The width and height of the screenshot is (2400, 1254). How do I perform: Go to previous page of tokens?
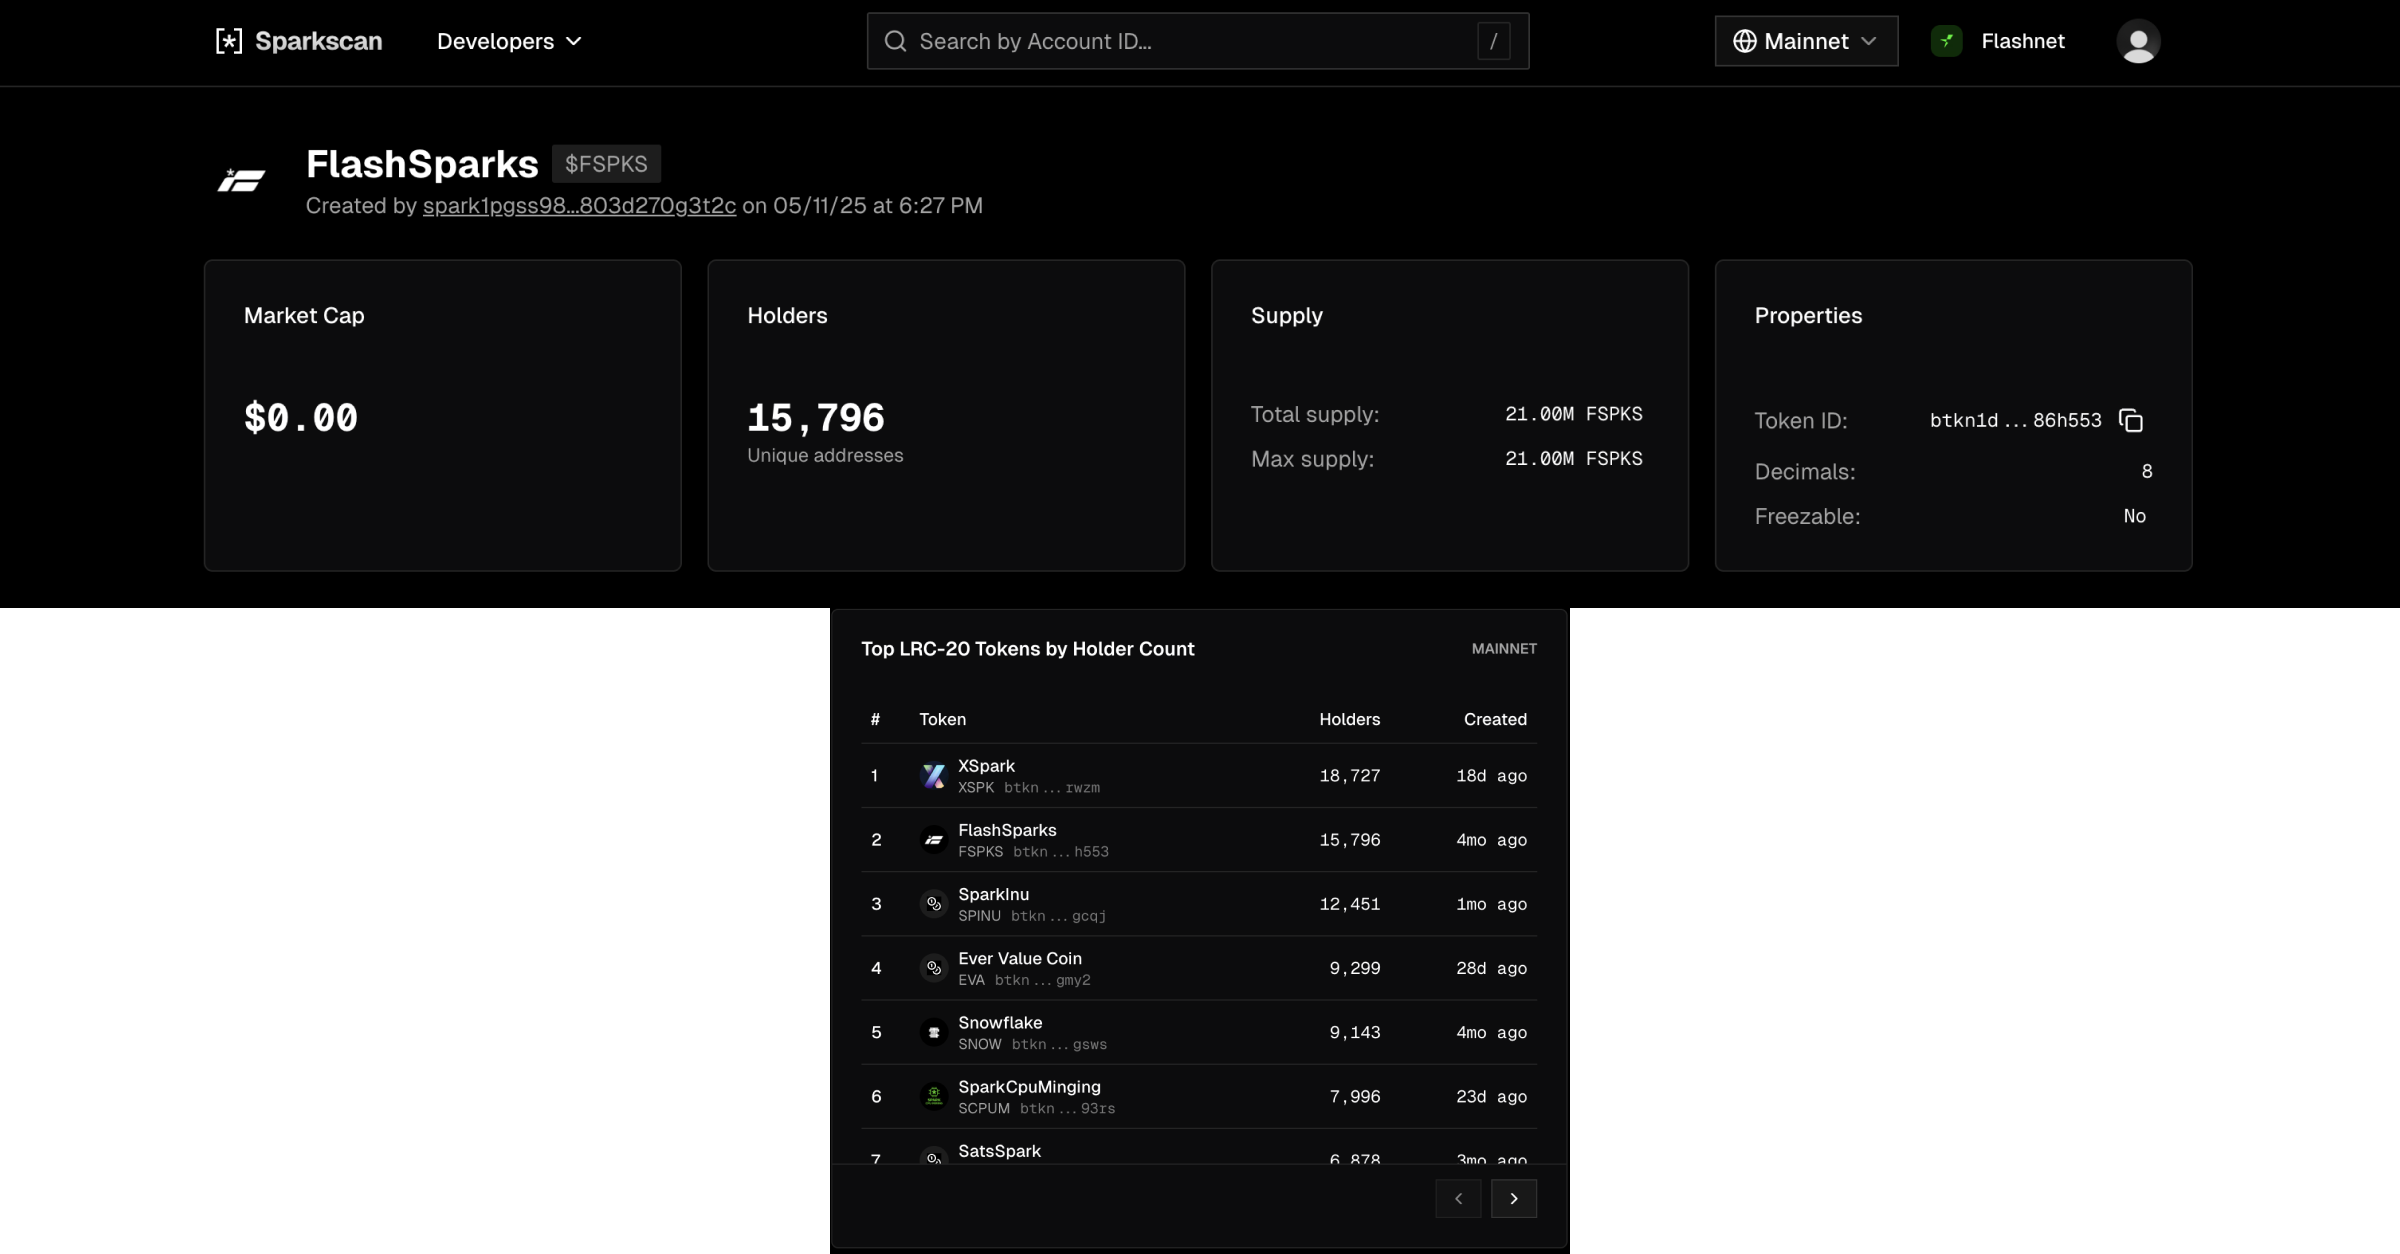[x=1458, y=1198]
